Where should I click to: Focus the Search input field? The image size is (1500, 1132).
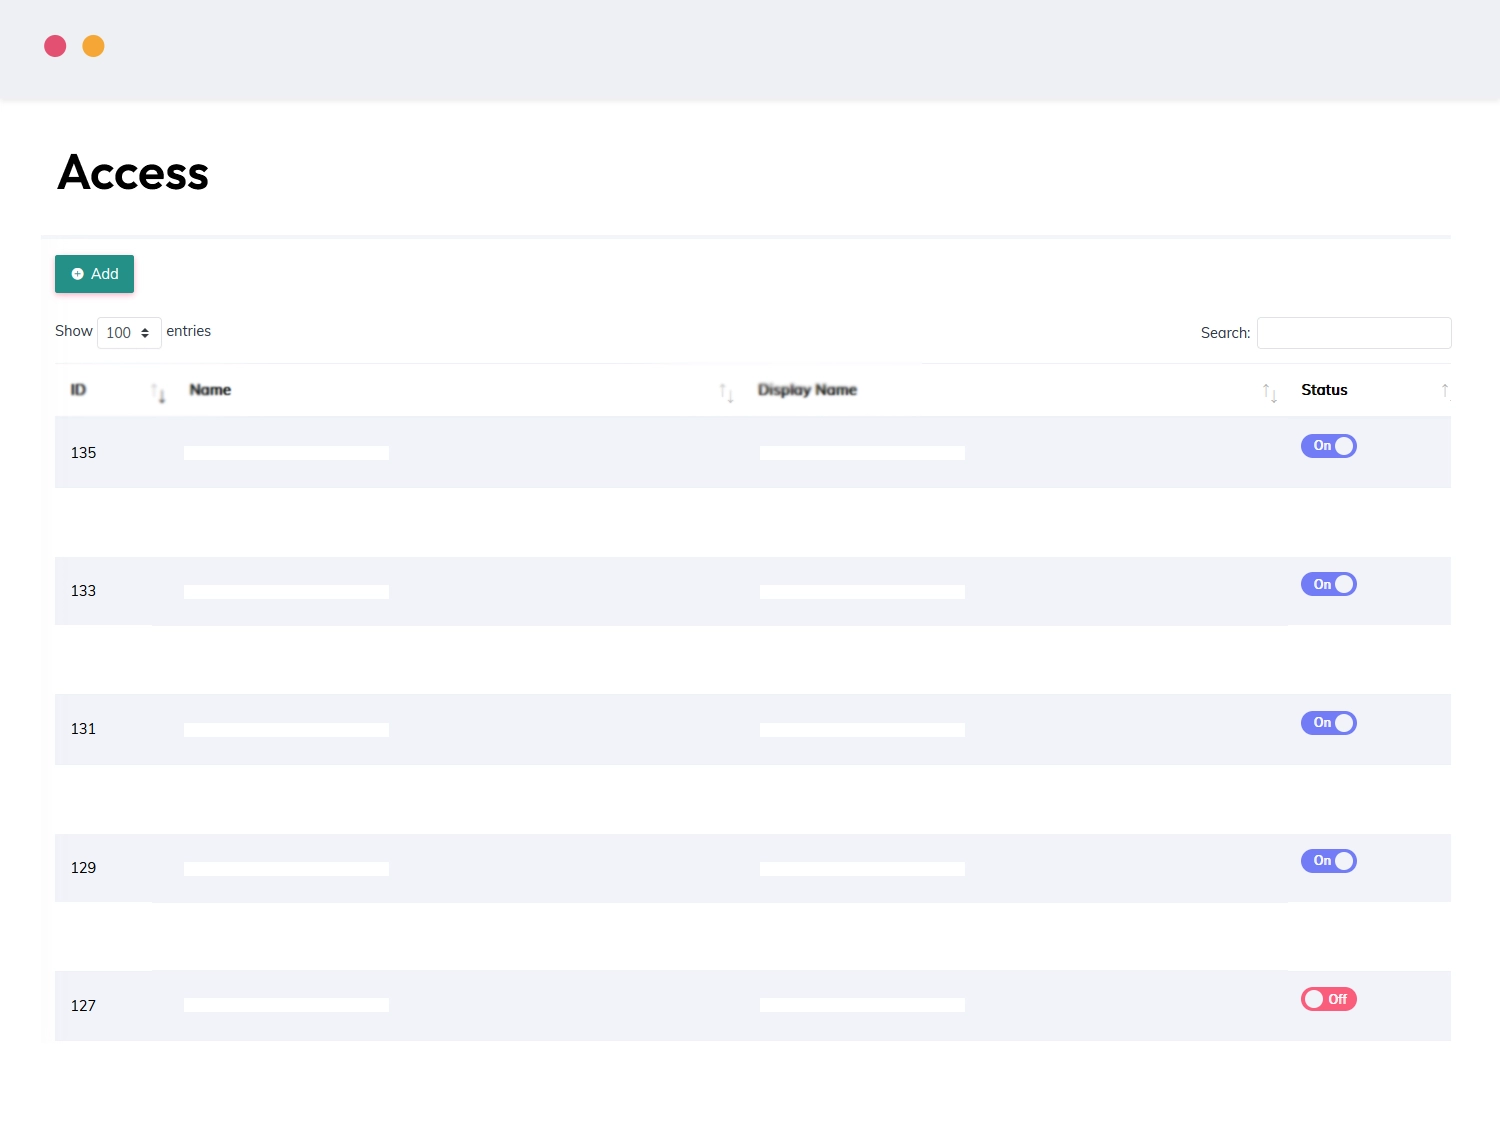tap(1353, 333)
